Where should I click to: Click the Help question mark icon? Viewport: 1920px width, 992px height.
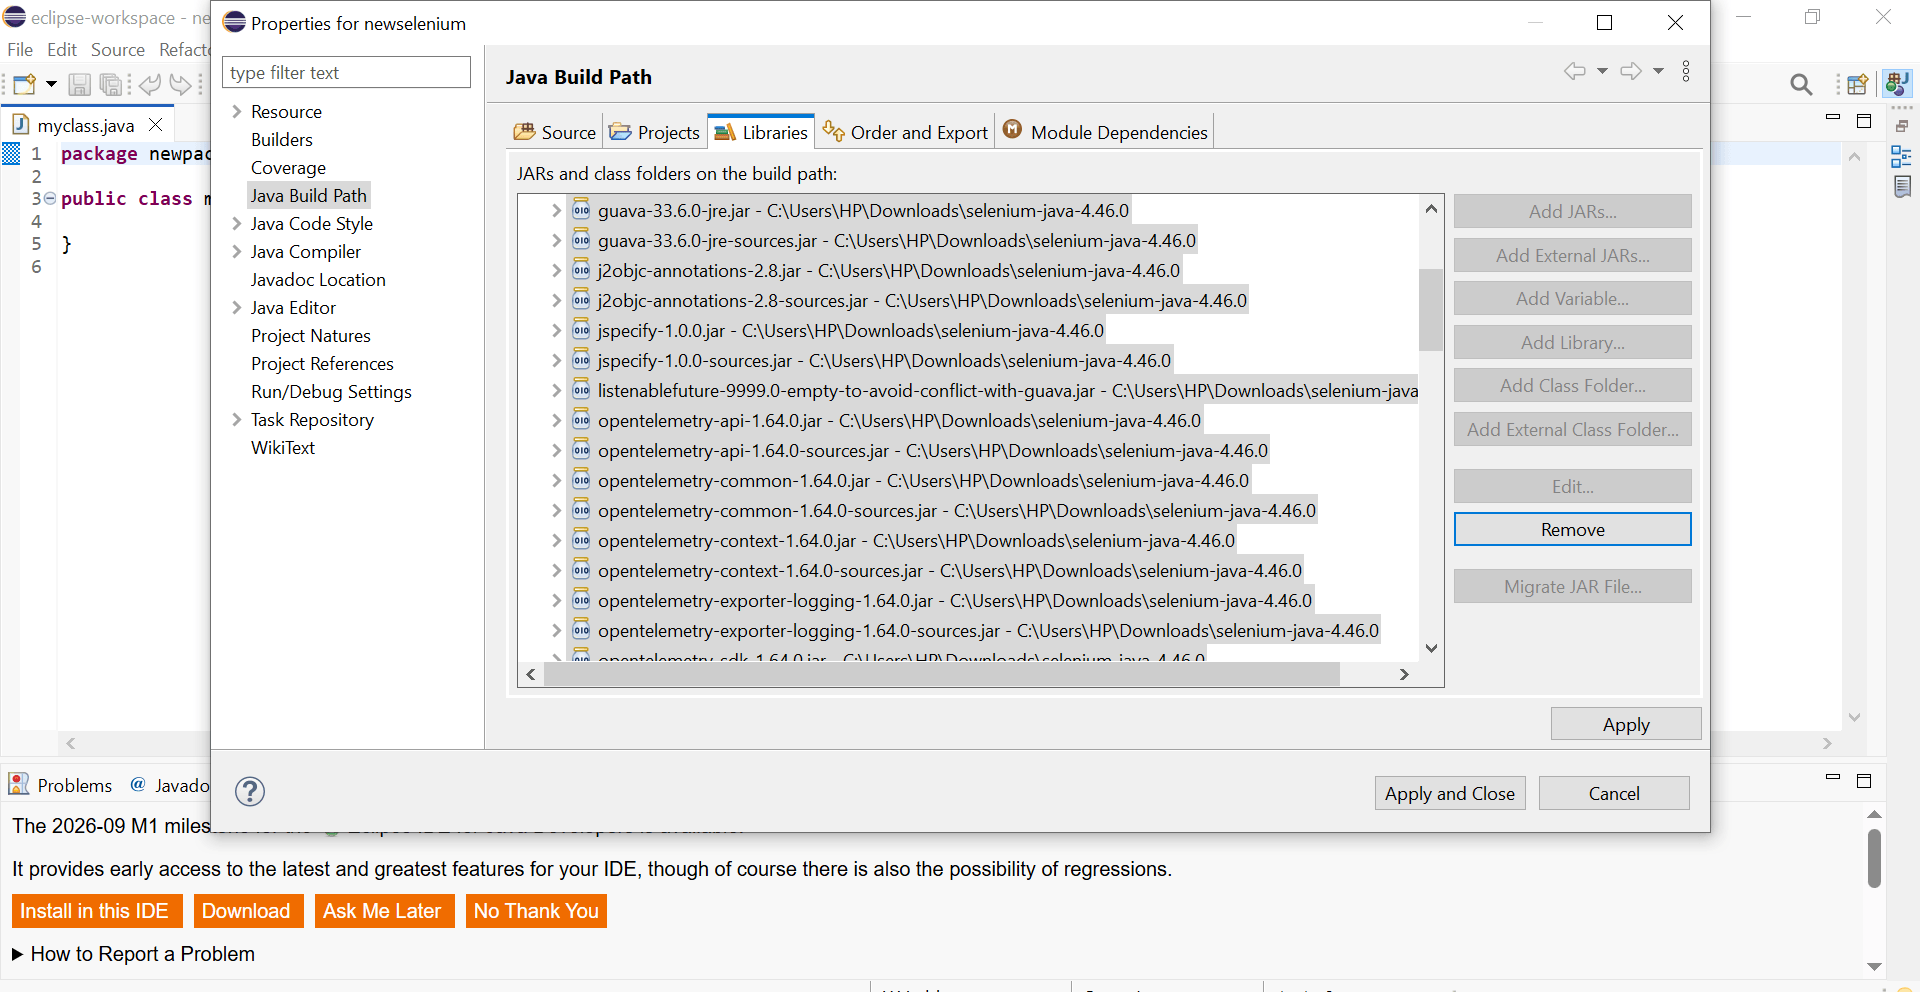pos(250,792)
